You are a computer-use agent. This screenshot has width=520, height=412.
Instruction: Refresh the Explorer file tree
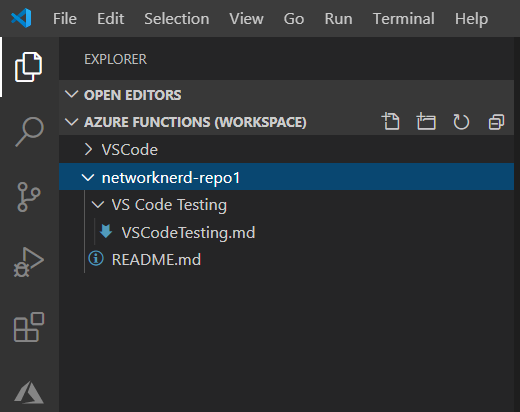pyautogui.click(x=461, y=122)
